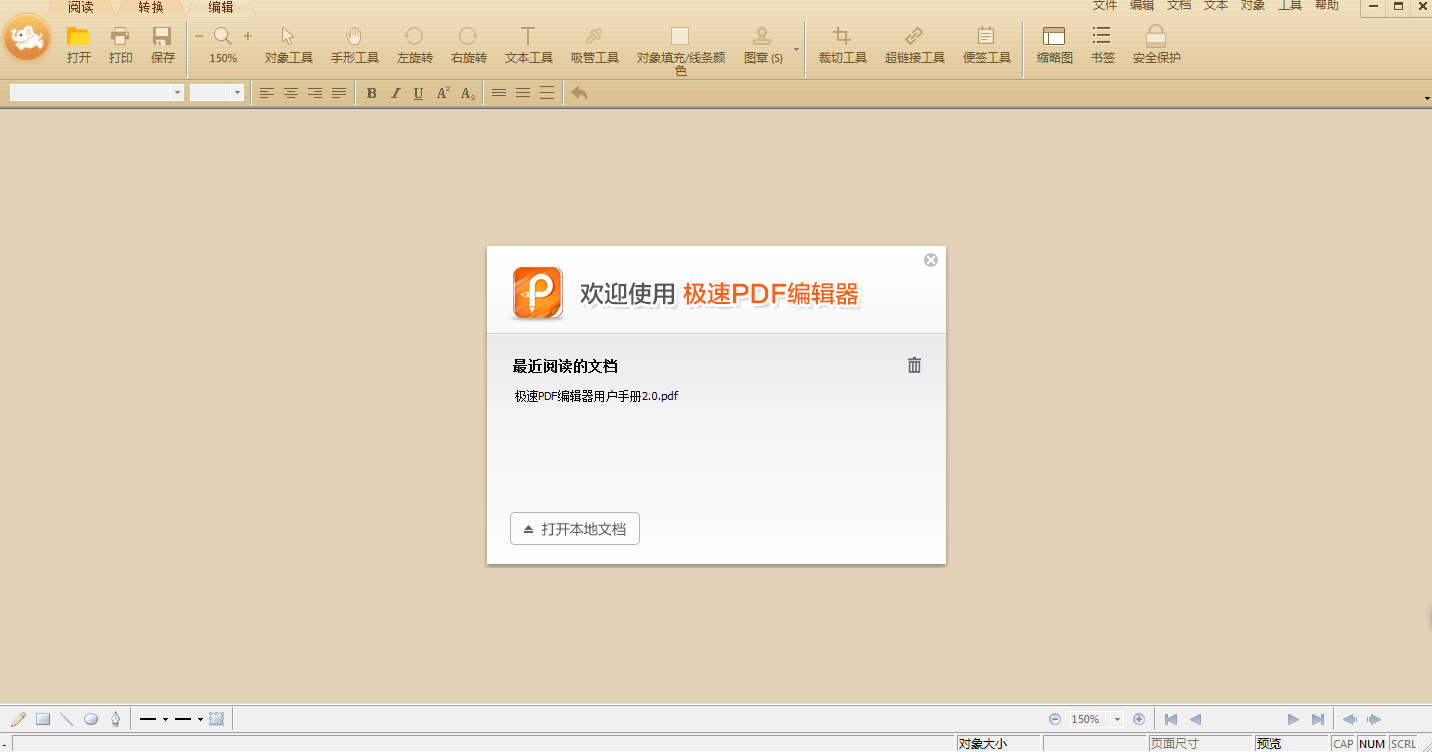Viewport: 1432px width, 752px height.
Task: Open the 对象 menu
Action: tap(1253, 5)
